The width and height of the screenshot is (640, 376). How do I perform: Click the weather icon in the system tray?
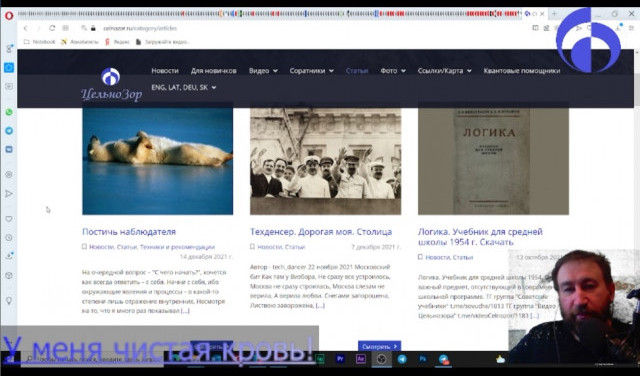(x=500, y=359)
